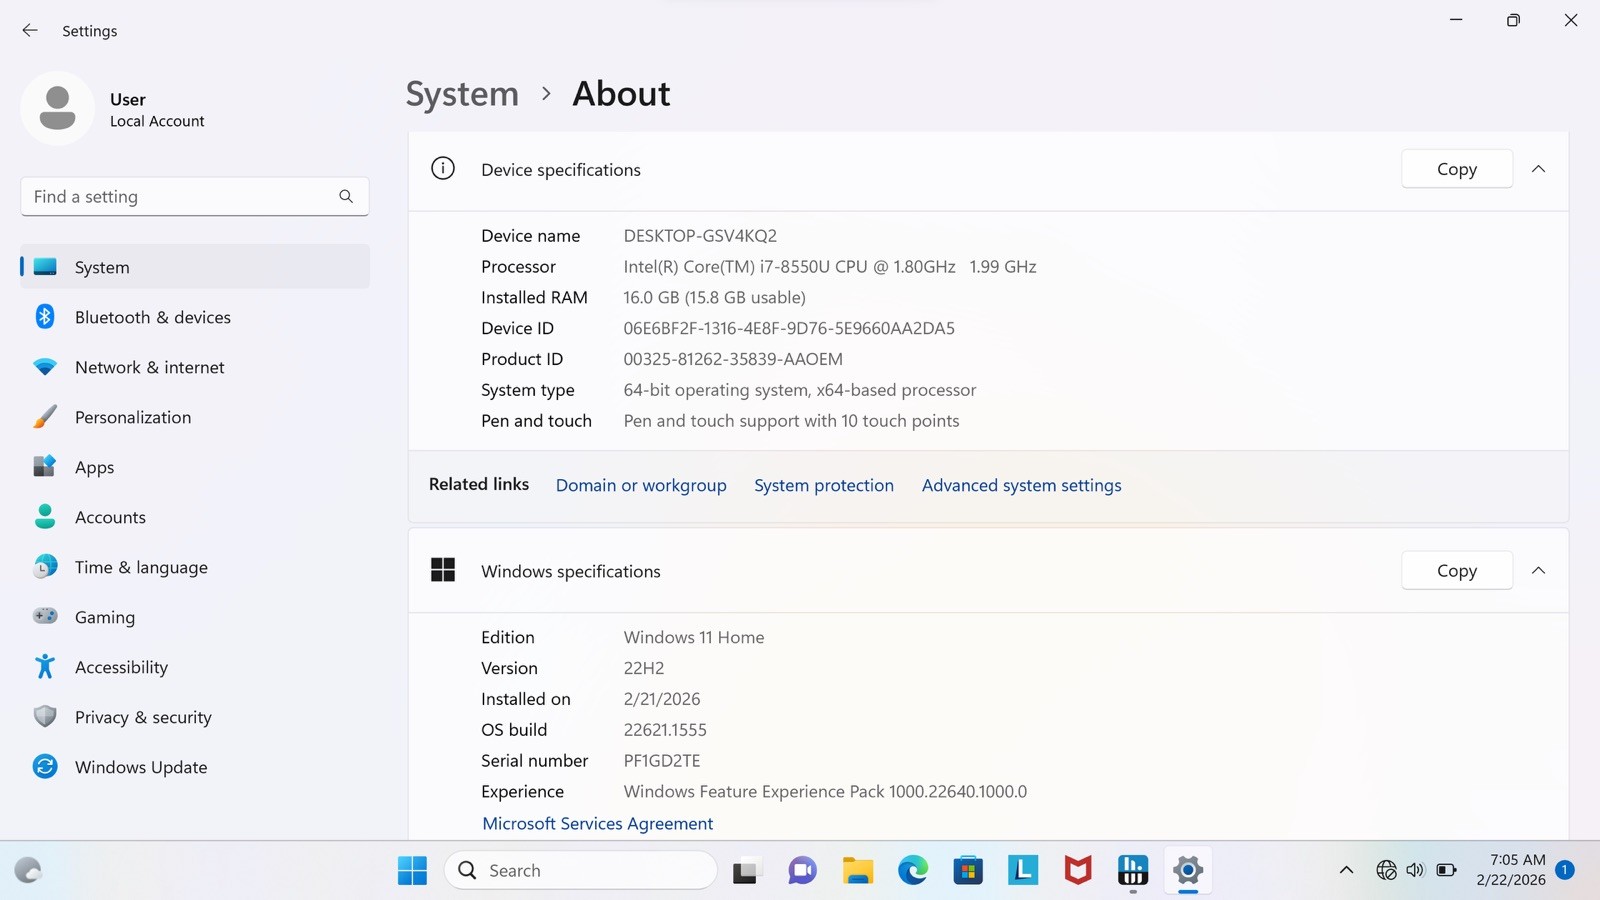The height and width of the screenshot is (900, 1600).
Task: Open Time & language settings
Action: click(195, 567)
